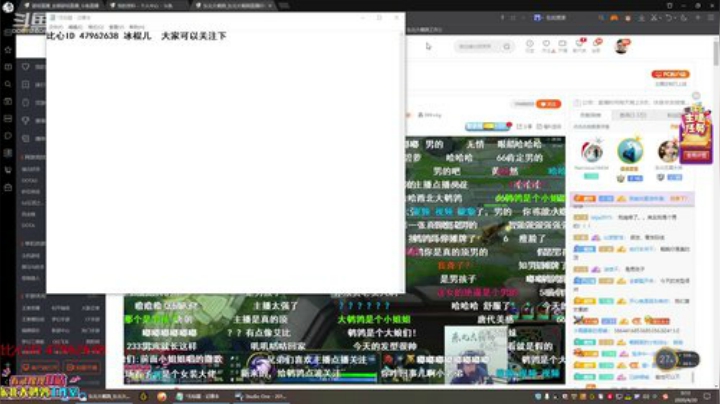
Task: Open a new browser tab with plus button
Action: 284,6
